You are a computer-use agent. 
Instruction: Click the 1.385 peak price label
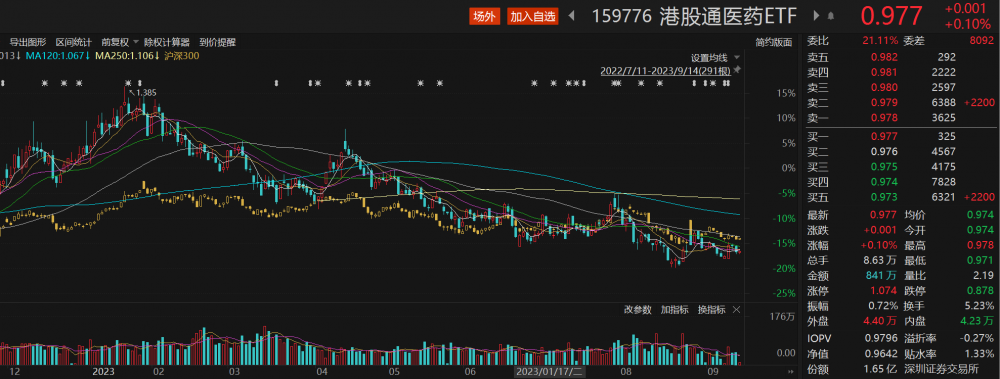pos(146,93)
